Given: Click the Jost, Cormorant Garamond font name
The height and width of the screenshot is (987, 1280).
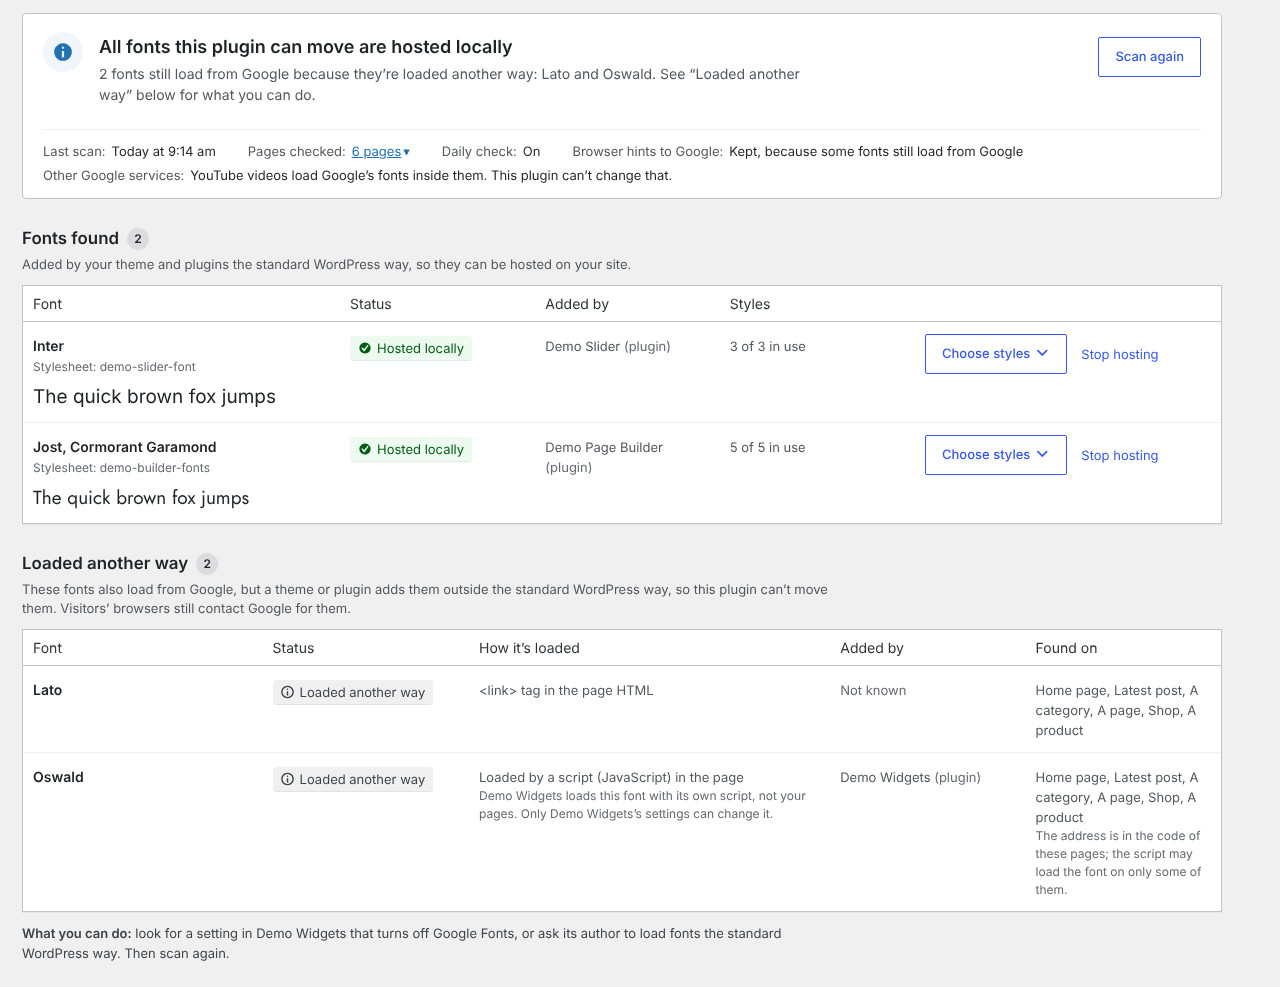Looking at the screenshot, I should 125,447.
